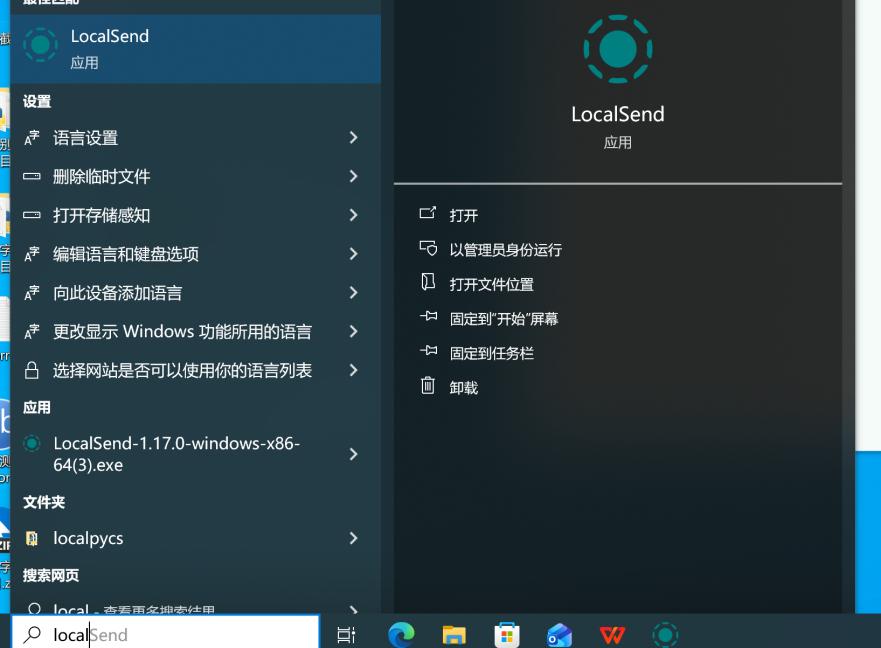Open 更改显示 Windows 功能所用的语言 result
Image resolution: width=881 pixels, height=648 pixels.
(x=196, y=332)
